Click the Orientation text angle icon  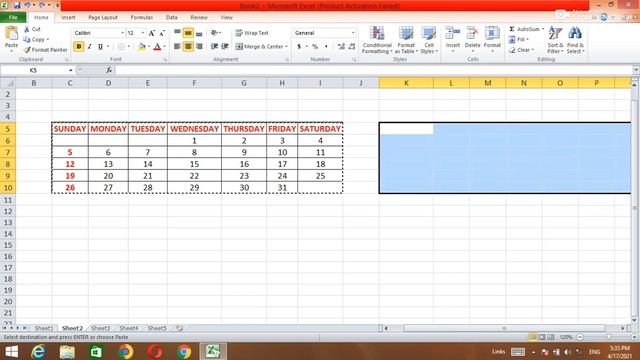(x=215, y=33)
